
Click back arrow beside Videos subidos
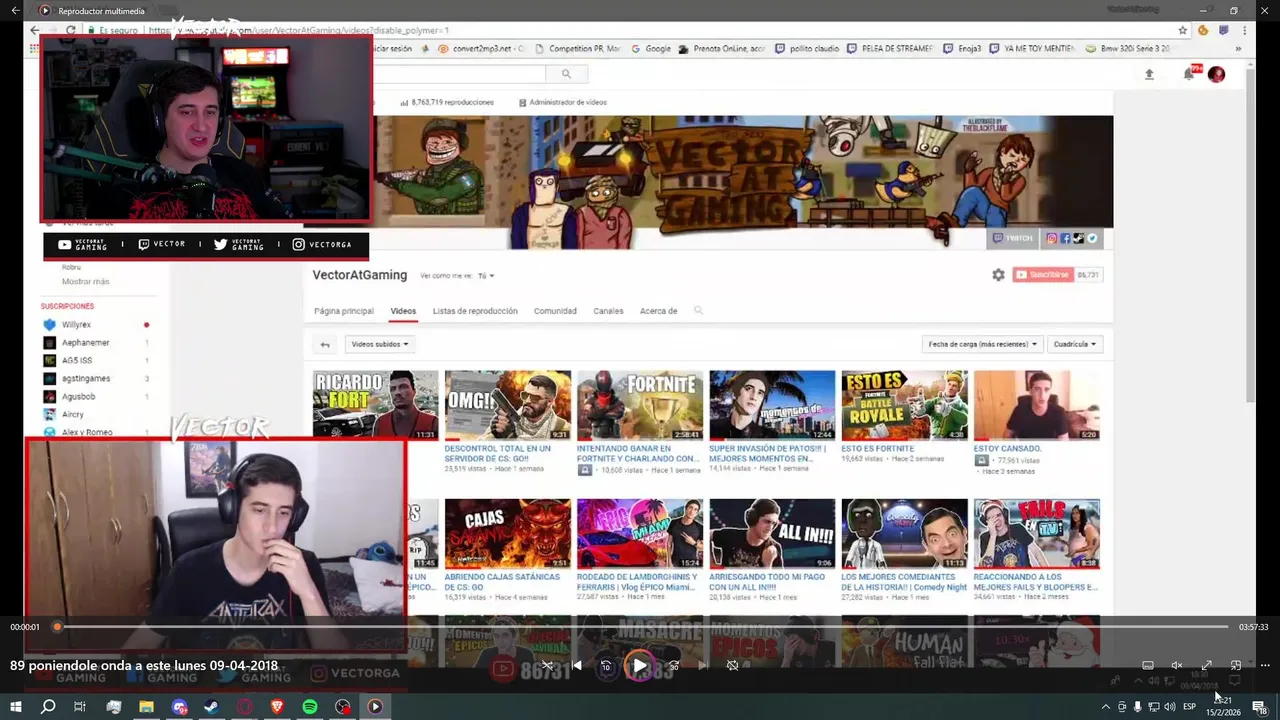325,344
